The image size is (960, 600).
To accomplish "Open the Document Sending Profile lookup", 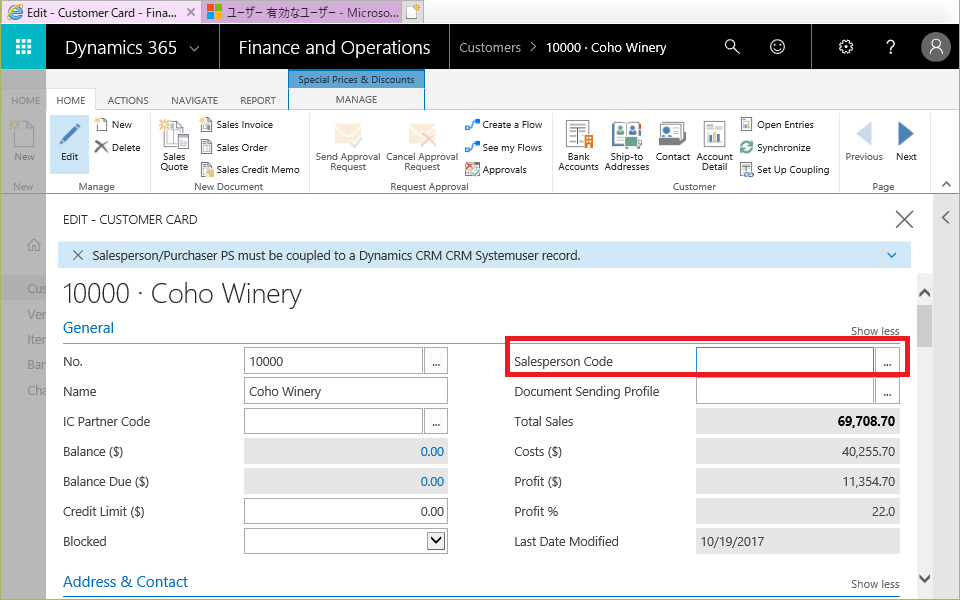I will tap(887, 391).
